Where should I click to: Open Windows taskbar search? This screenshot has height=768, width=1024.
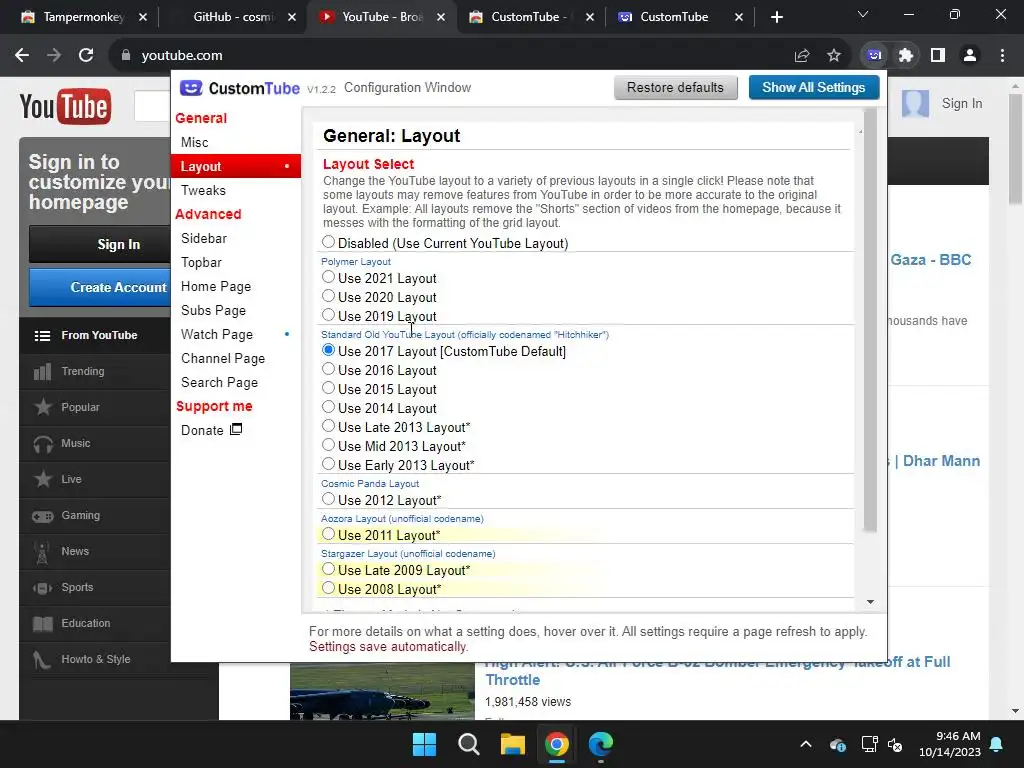tap(468, 744)
